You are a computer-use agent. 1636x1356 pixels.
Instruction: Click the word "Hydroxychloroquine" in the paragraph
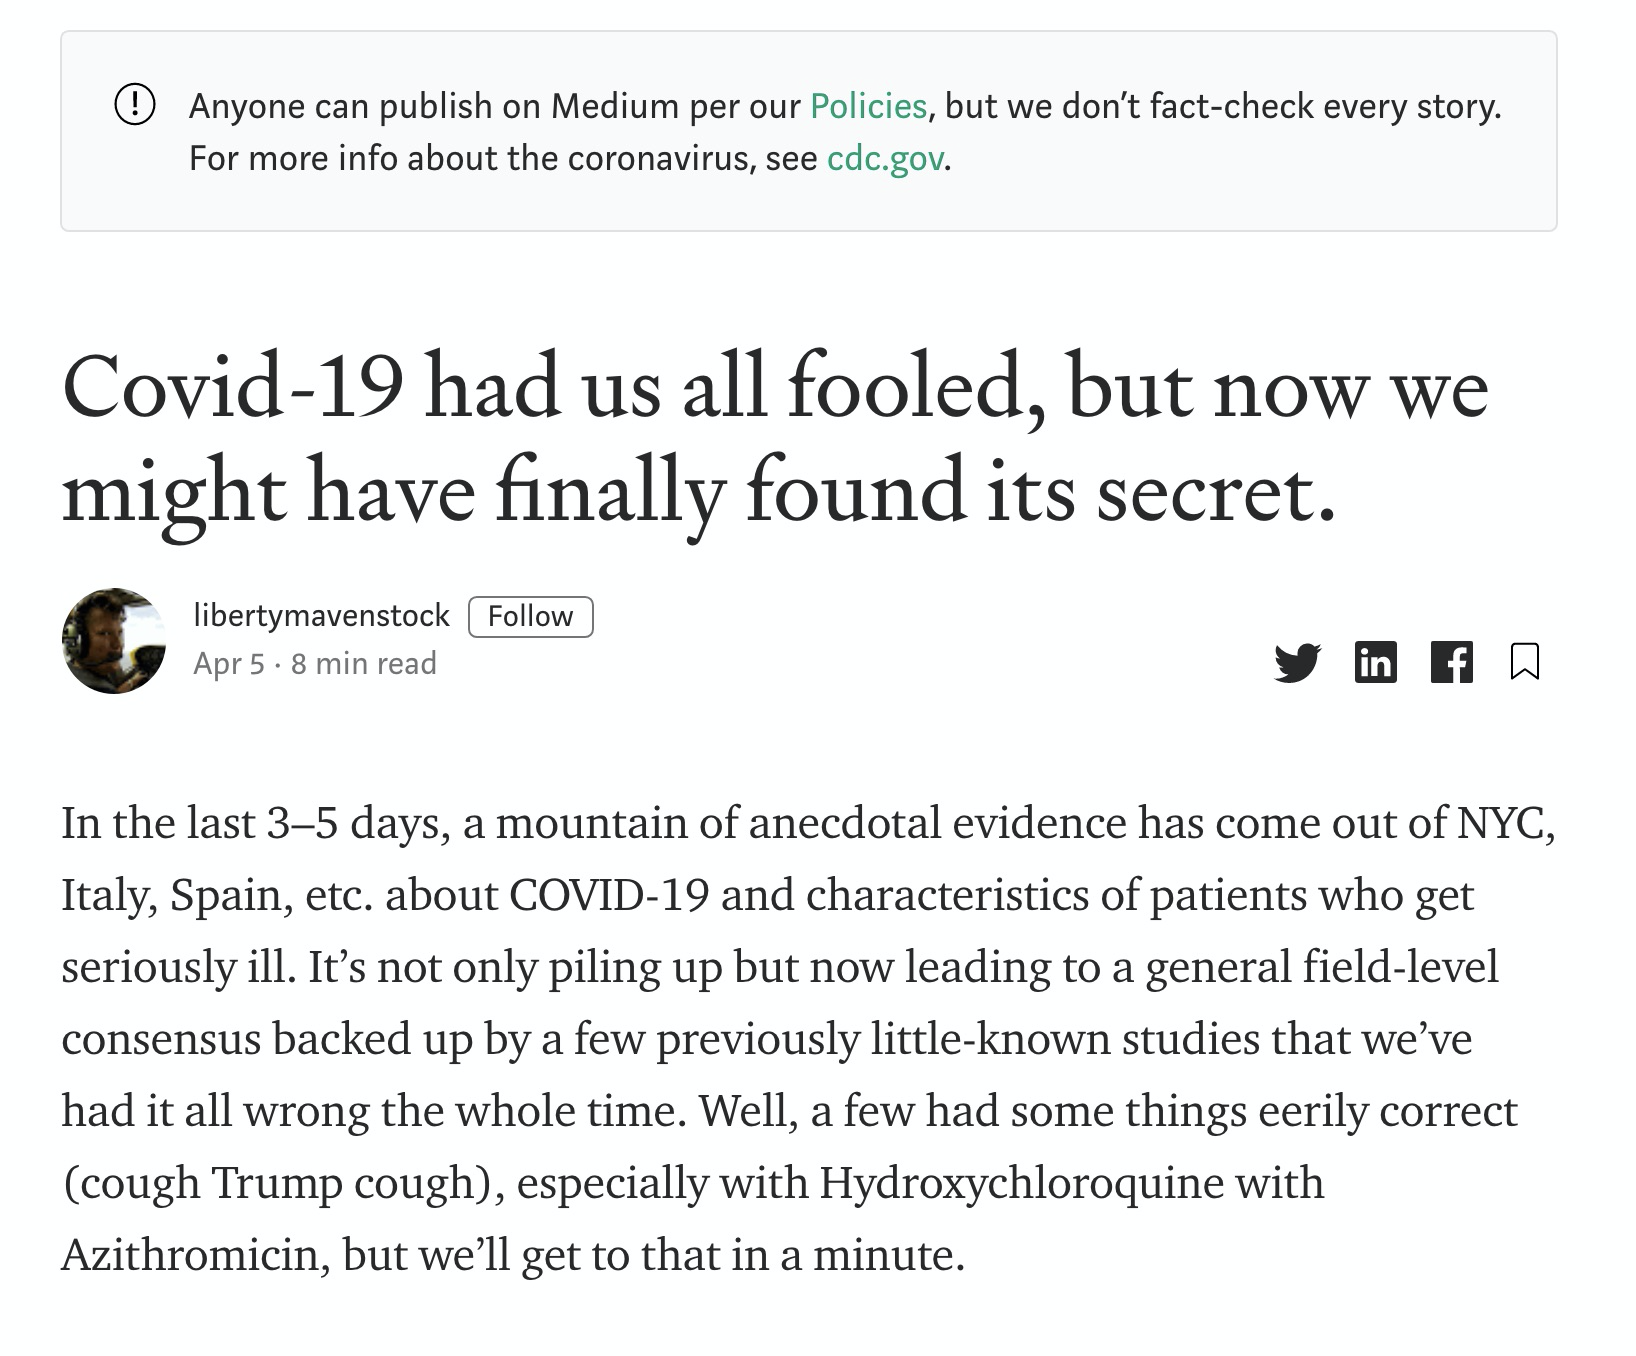(x=1021, y=1183)
